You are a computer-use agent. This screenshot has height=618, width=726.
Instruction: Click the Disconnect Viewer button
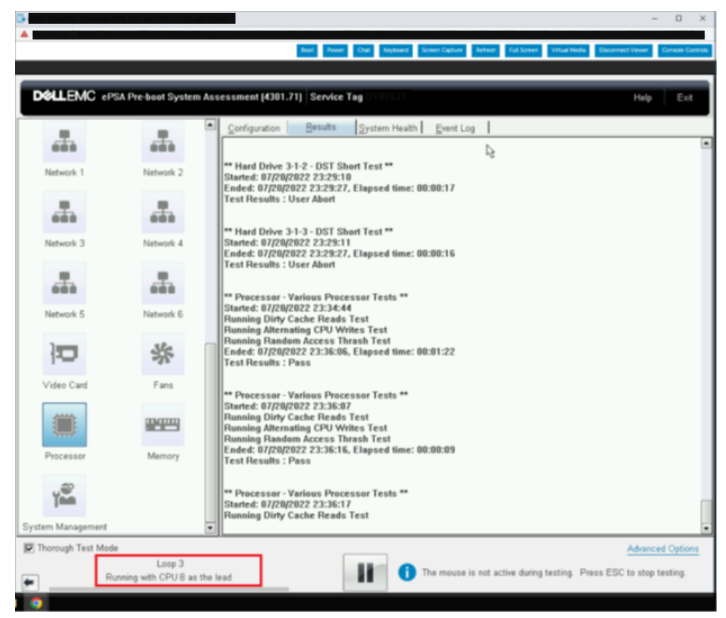click(x=623, y=50)
